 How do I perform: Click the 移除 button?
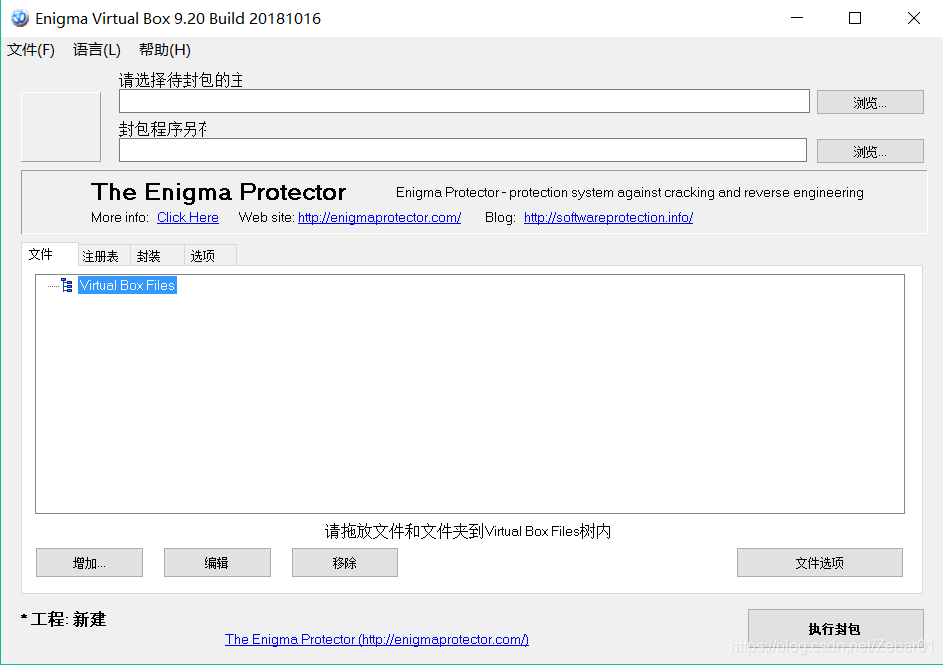(x=345, y=562)
